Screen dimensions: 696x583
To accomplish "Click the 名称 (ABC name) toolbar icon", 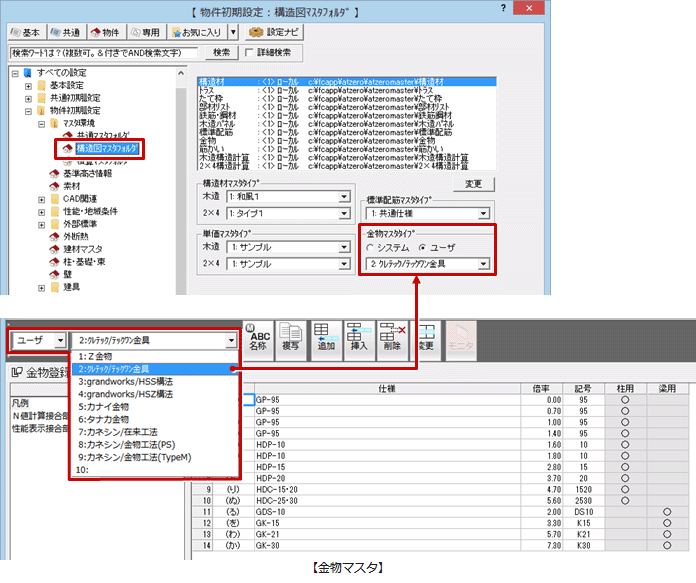I will 259,341.
